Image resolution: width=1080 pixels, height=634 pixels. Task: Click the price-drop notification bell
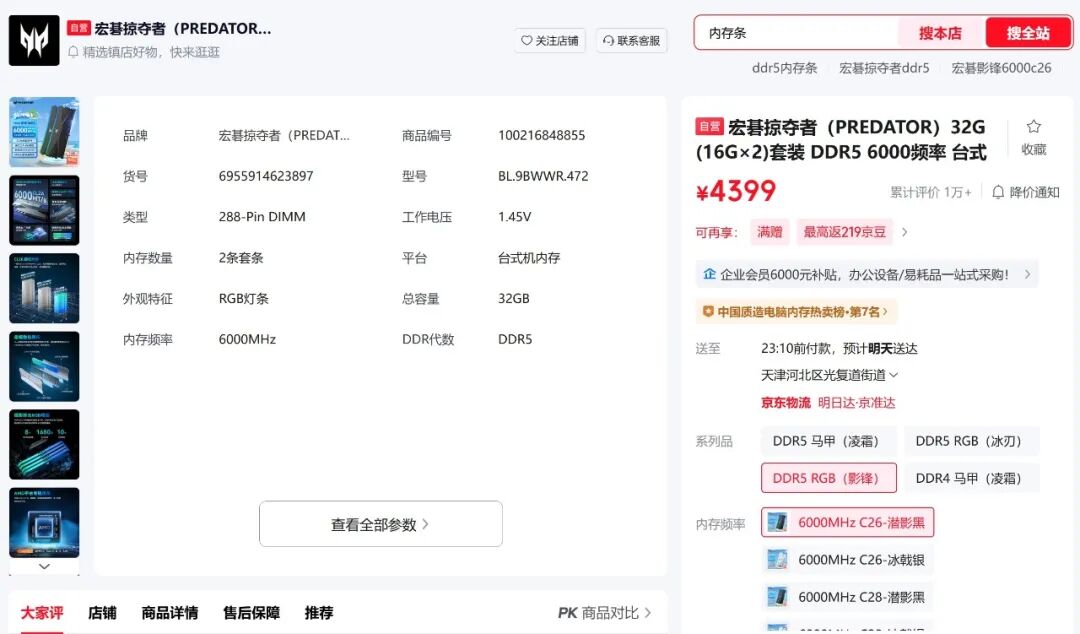click(997, 192)
